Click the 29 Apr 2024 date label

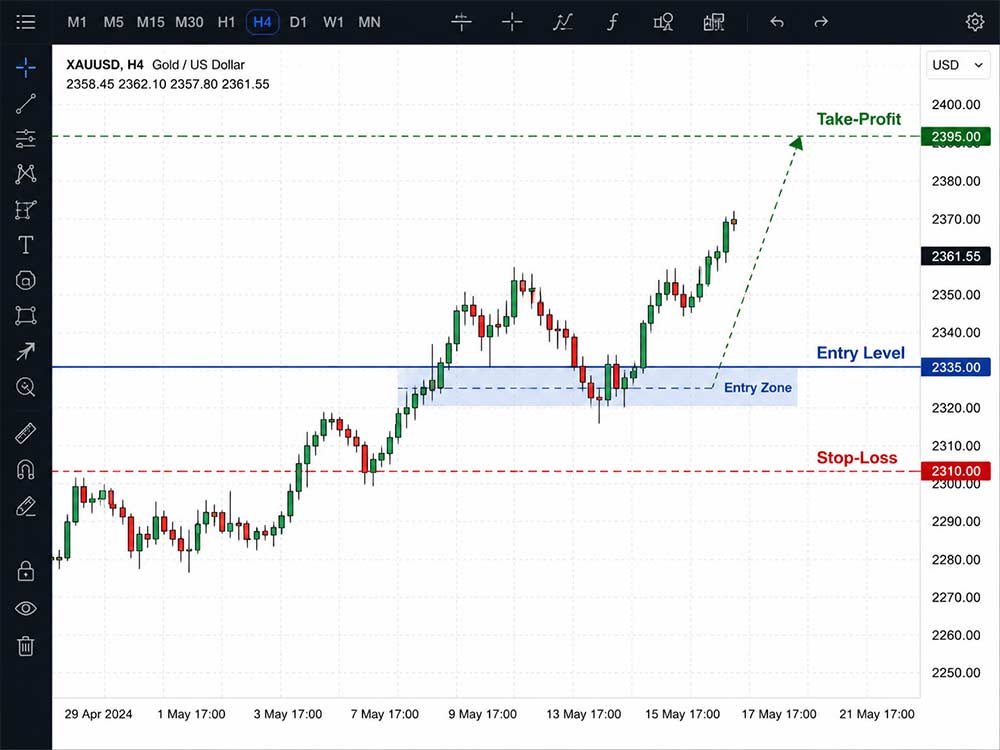coord(98,714)
